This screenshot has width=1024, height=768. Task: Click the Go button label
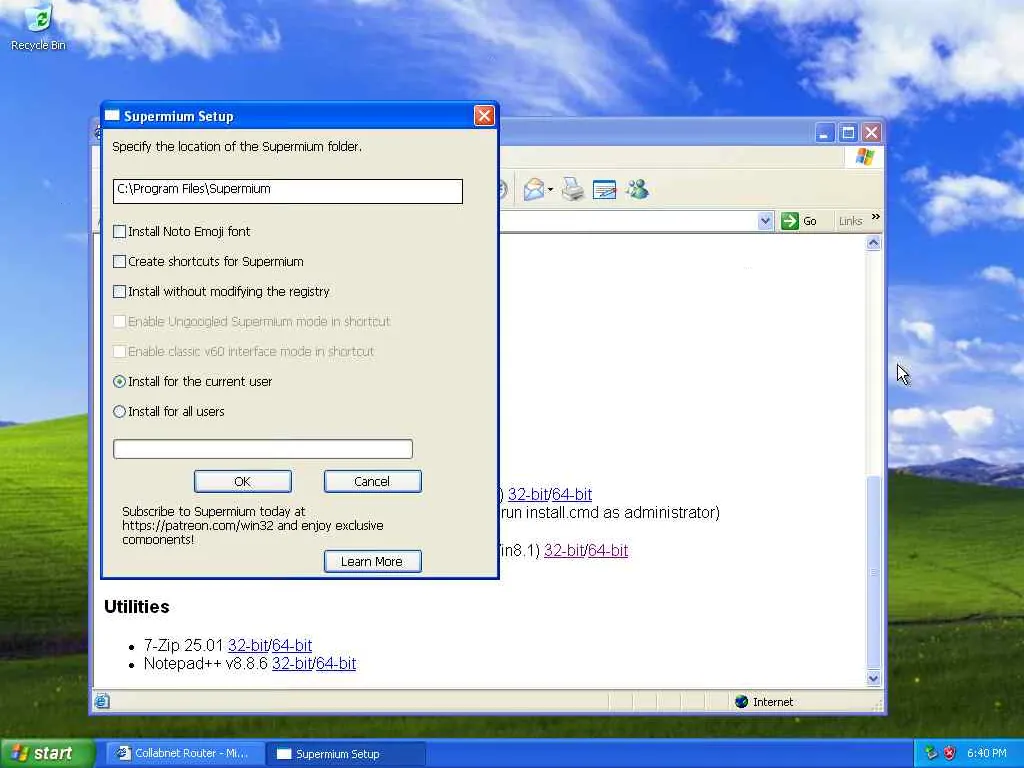pos(810,221)
